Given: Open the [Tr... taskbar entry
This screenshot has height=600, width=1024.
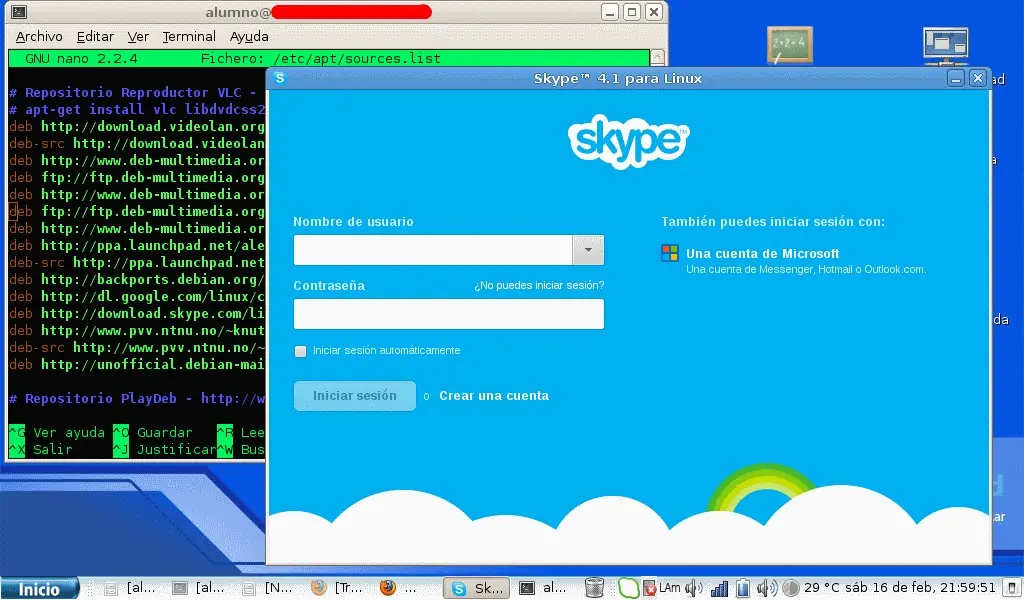Looking at the screenshot, I should (336, 588).
